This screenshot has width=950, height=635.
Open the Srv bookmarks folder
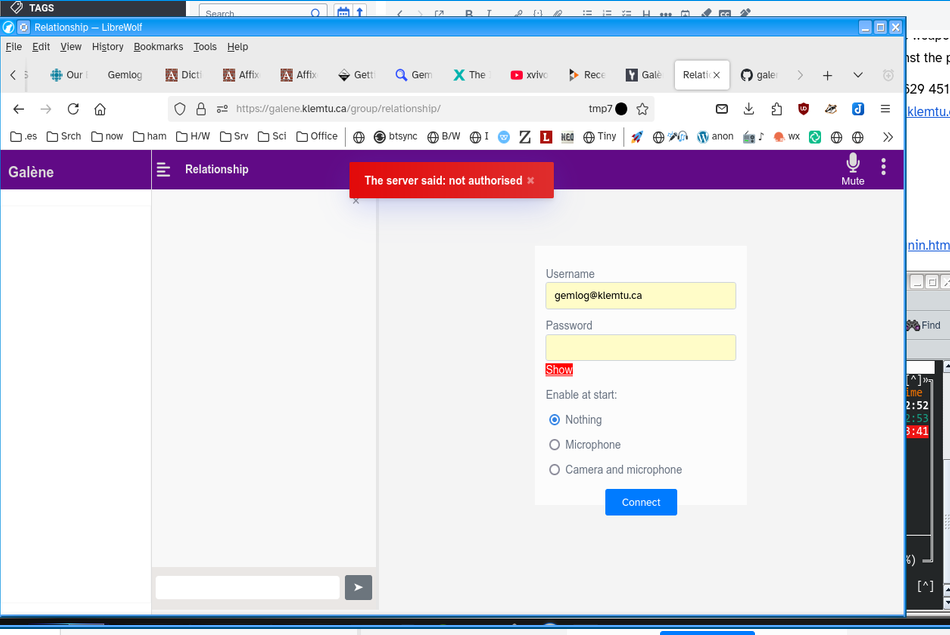(234, 137)
